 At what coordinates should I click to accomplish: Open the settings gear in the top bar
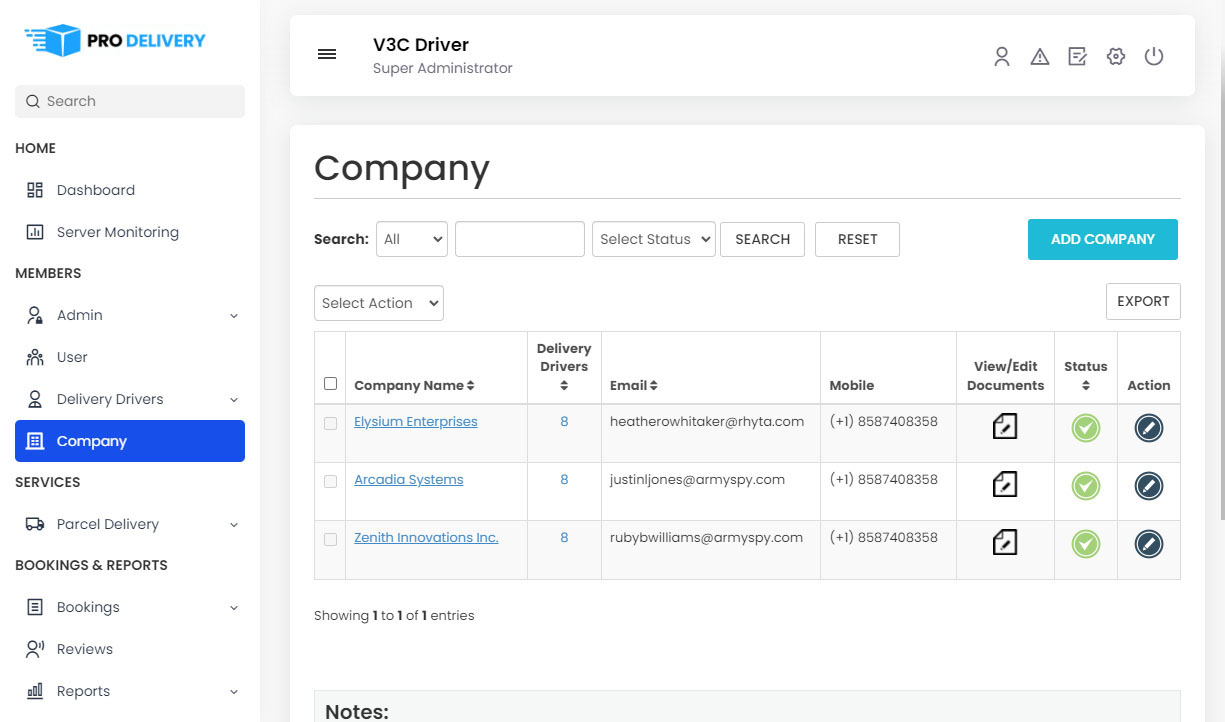coord(1115,57)
